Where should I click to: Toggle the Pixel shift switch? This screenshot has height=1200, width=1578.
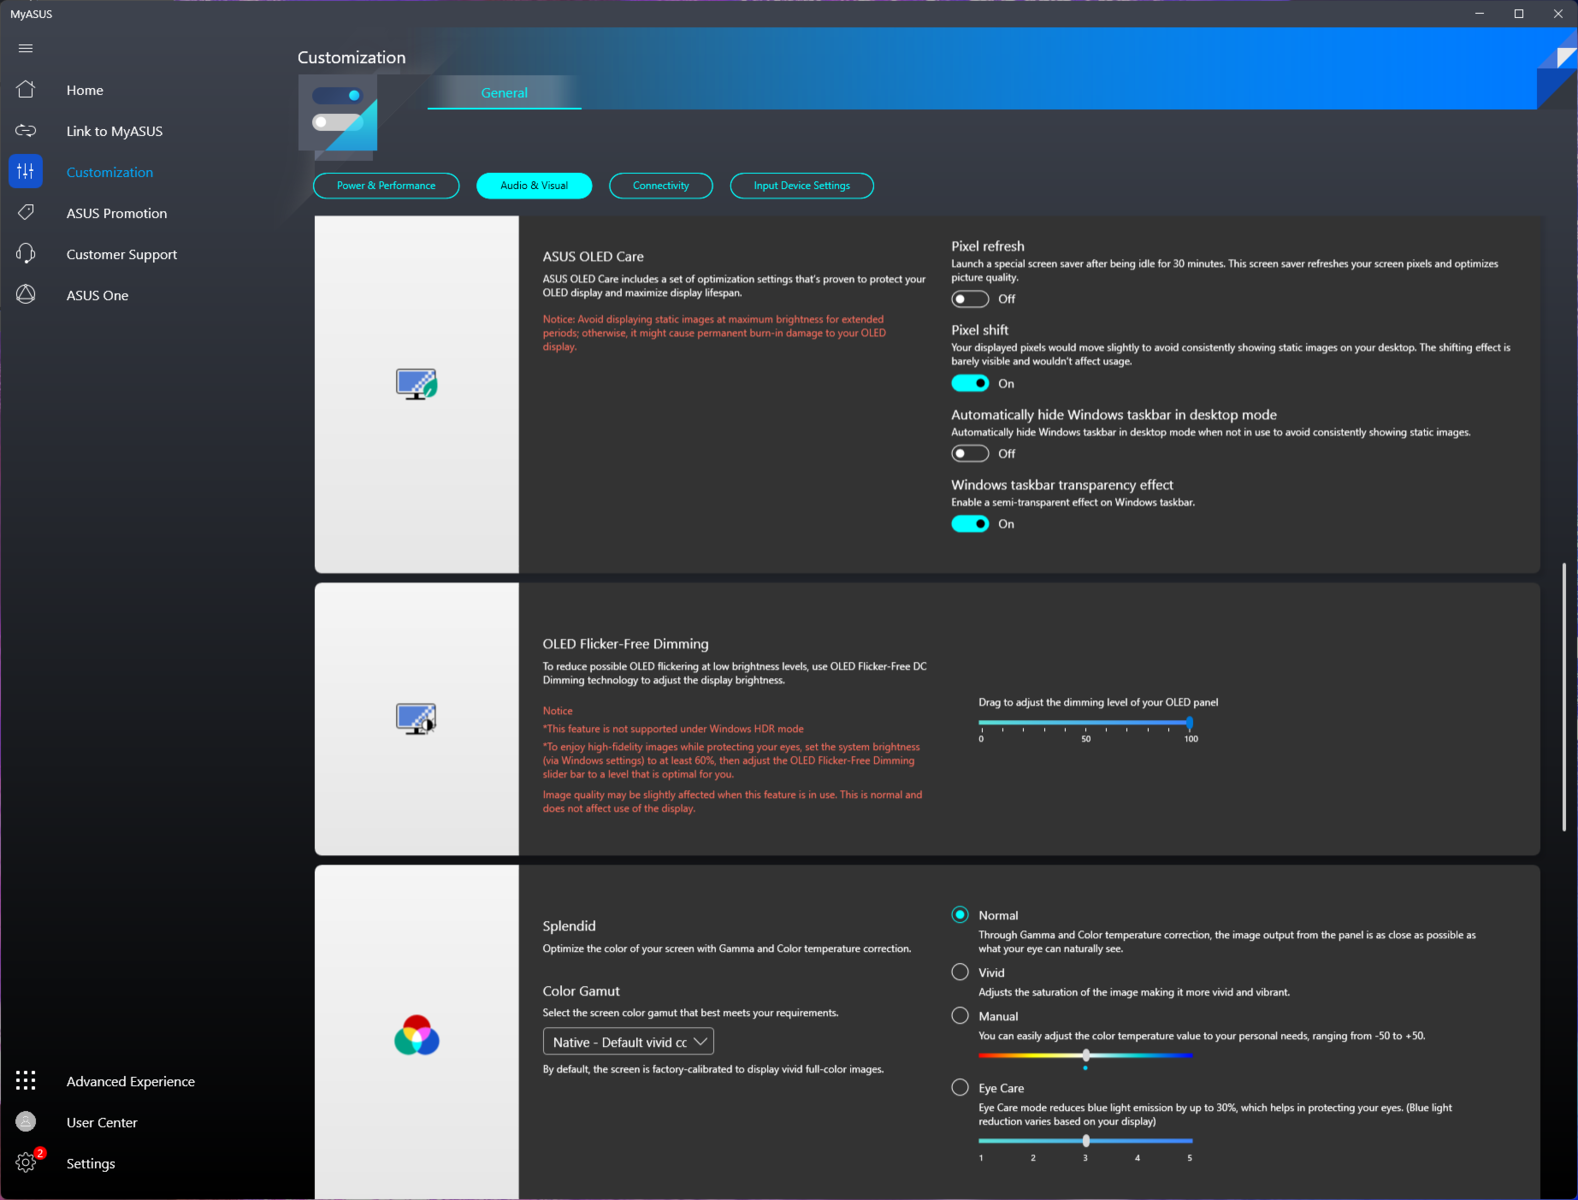click(970, 383)
